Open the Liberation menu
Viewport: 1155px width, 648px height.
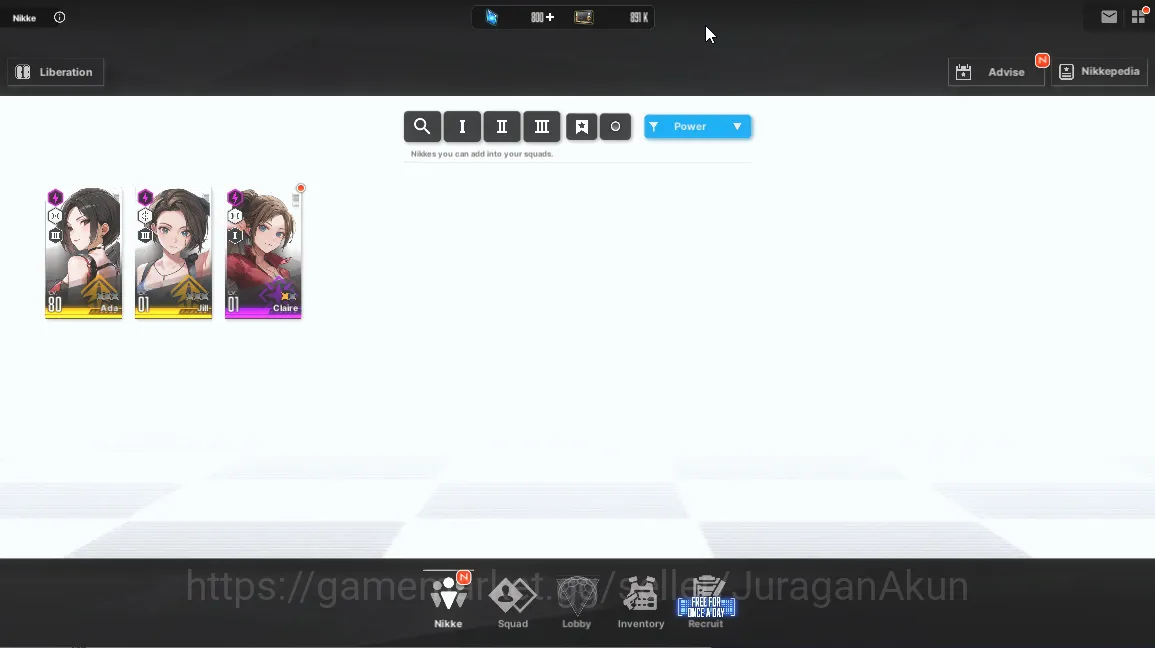(56, 72)
